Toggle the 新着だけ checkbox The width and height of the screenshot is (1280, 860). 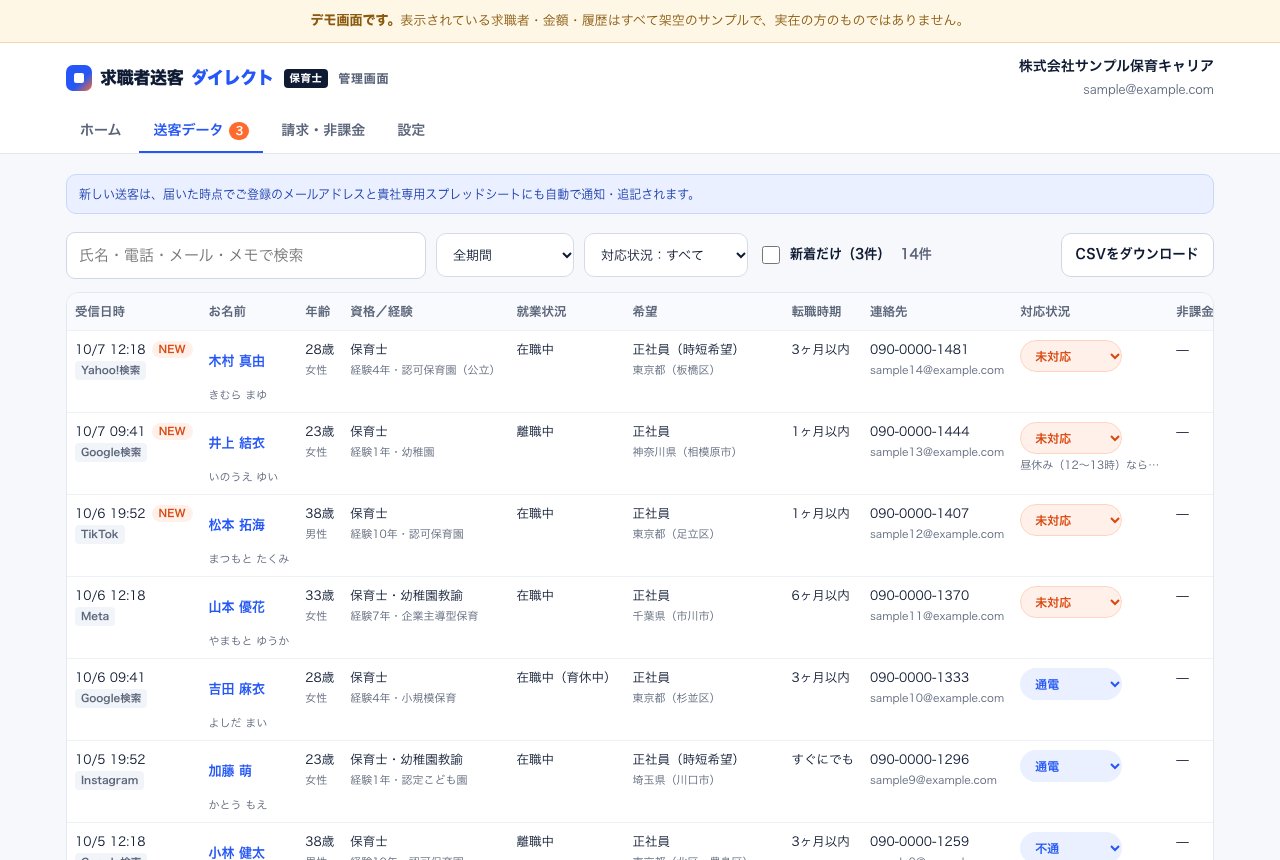tap(771, 255)
